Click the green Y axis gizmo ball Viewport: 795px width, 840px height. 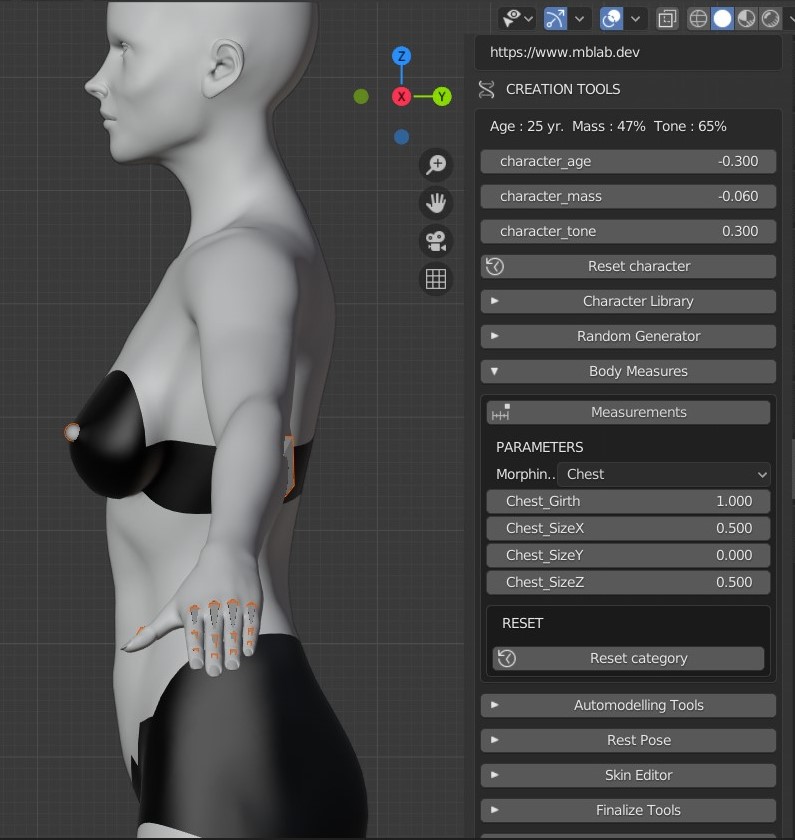pos(442,97)
